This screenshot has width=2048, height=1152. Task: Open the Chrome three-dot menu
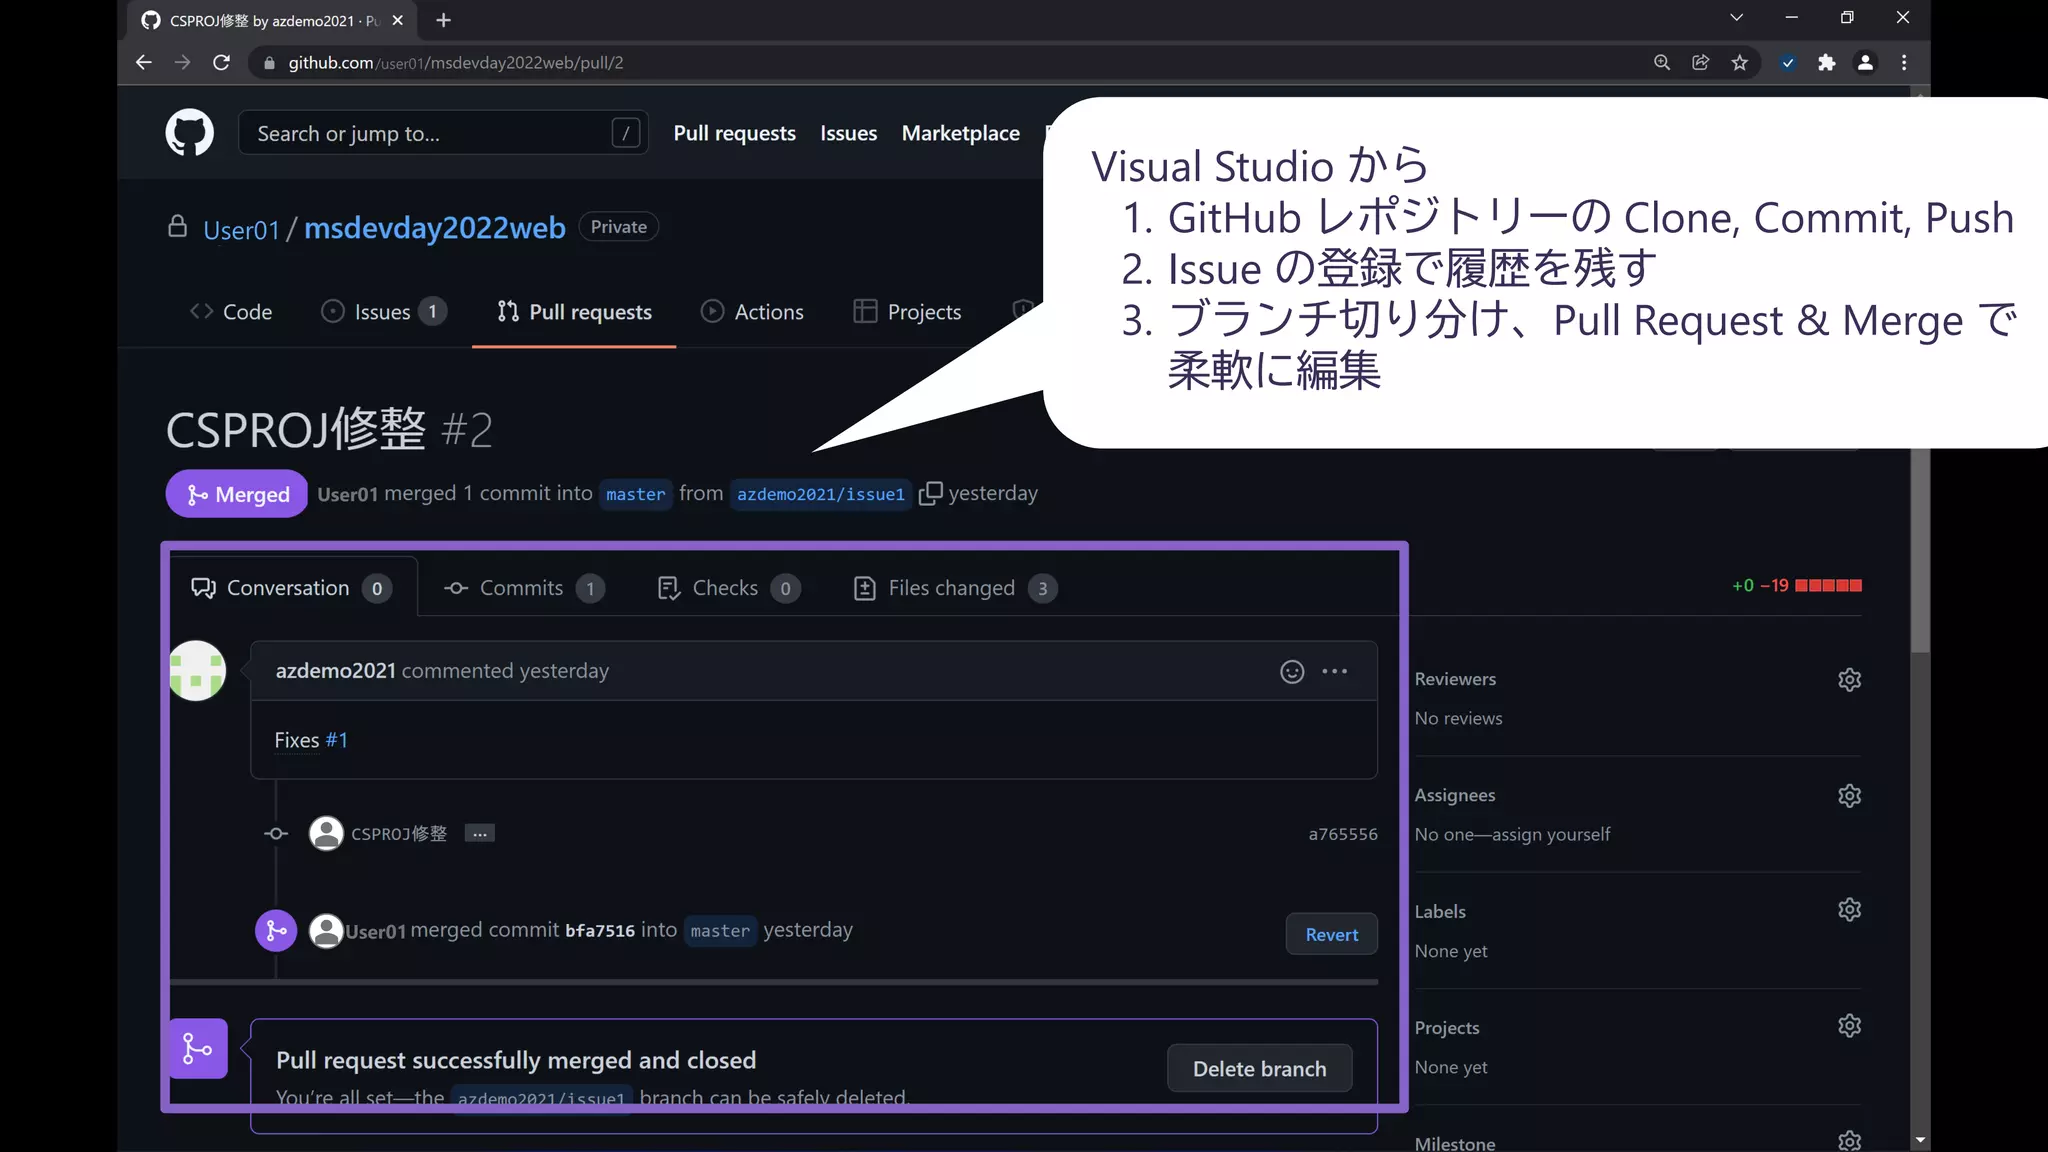pos(1904,63)
